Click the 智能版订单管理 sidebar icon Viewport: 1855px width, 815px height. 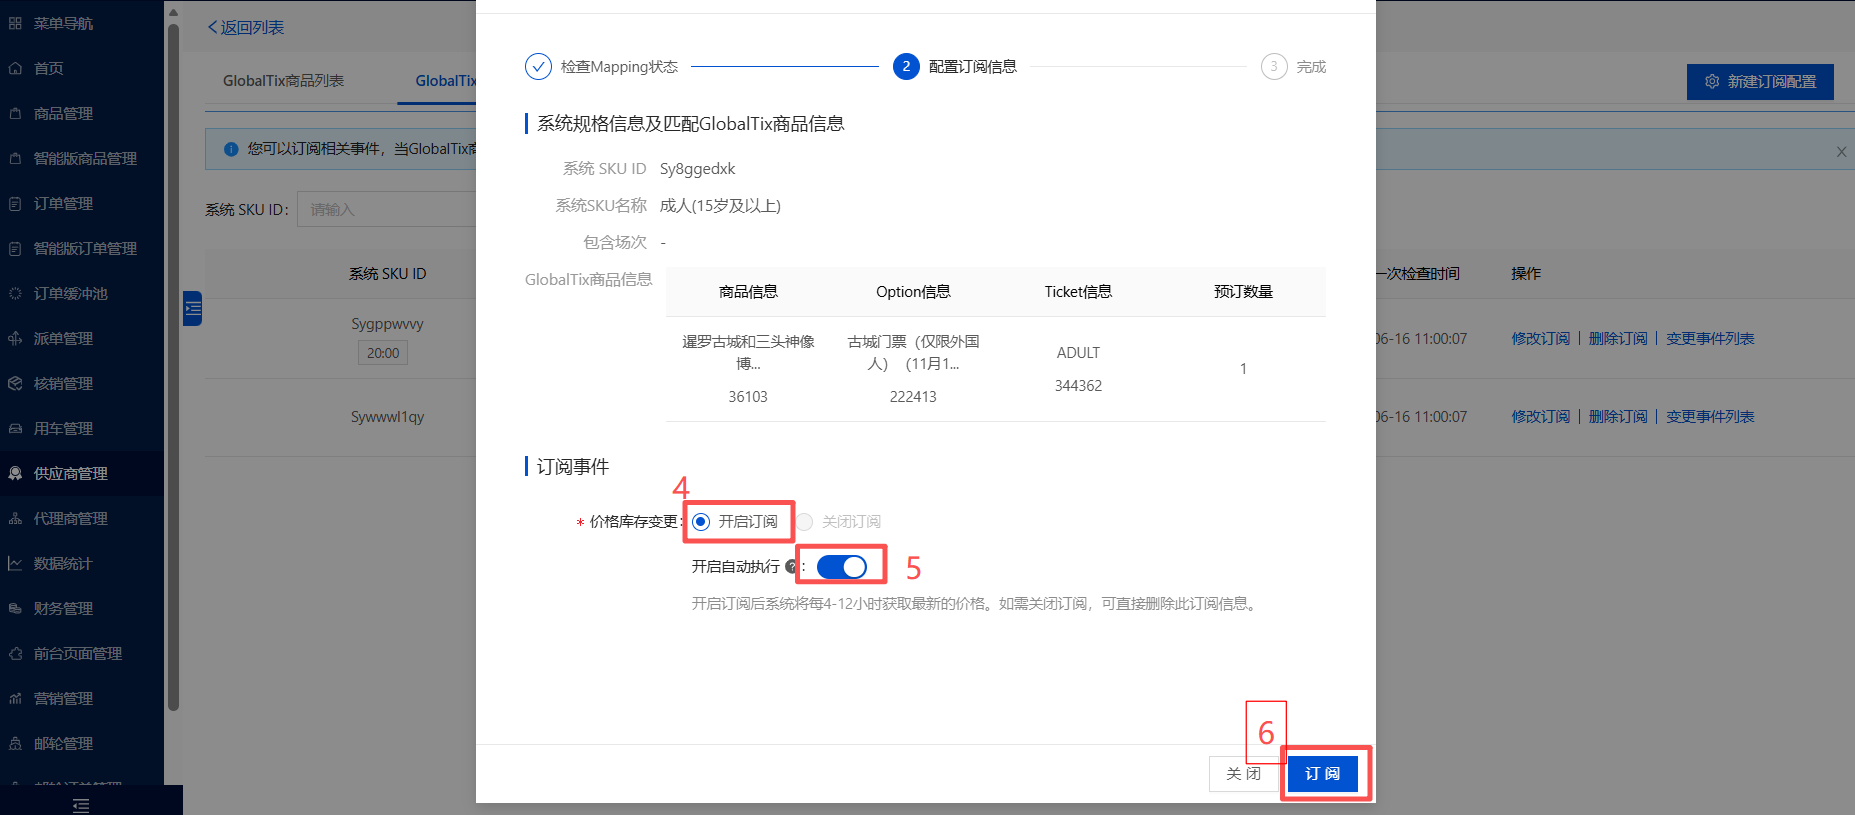pos(15,248)
